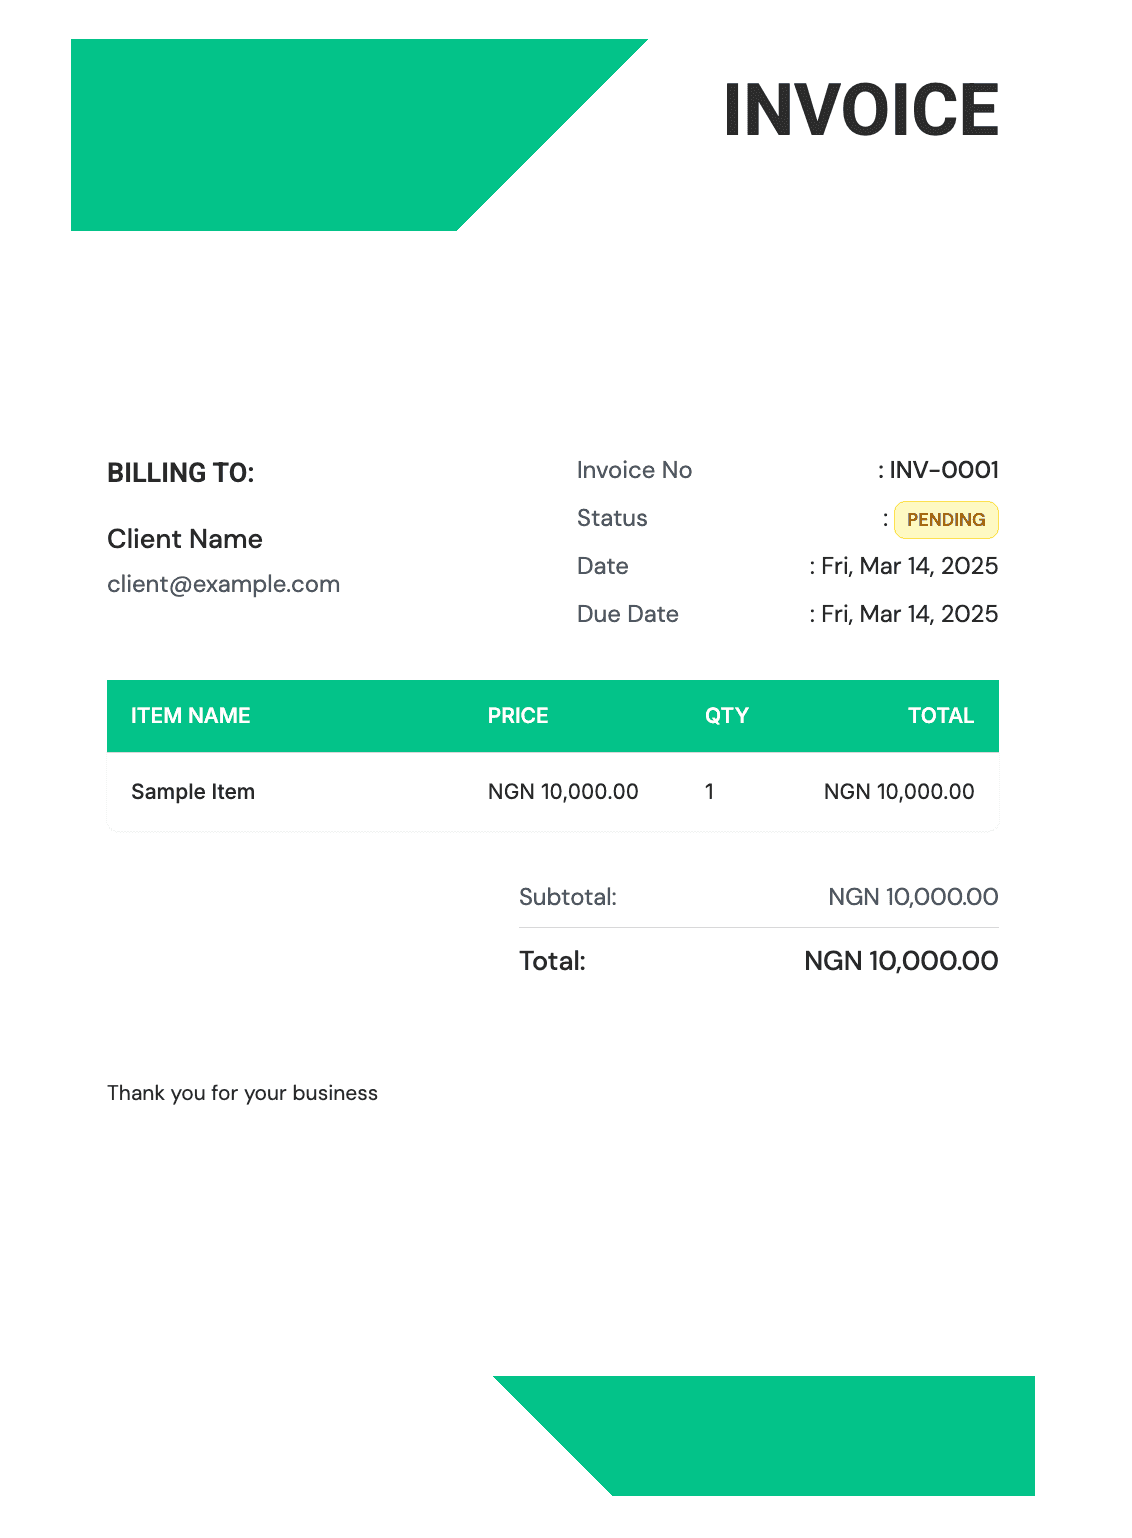Click the ITEM NAME column header
This screenshot has height=1538, width=1132.
[x=191, y=716]
